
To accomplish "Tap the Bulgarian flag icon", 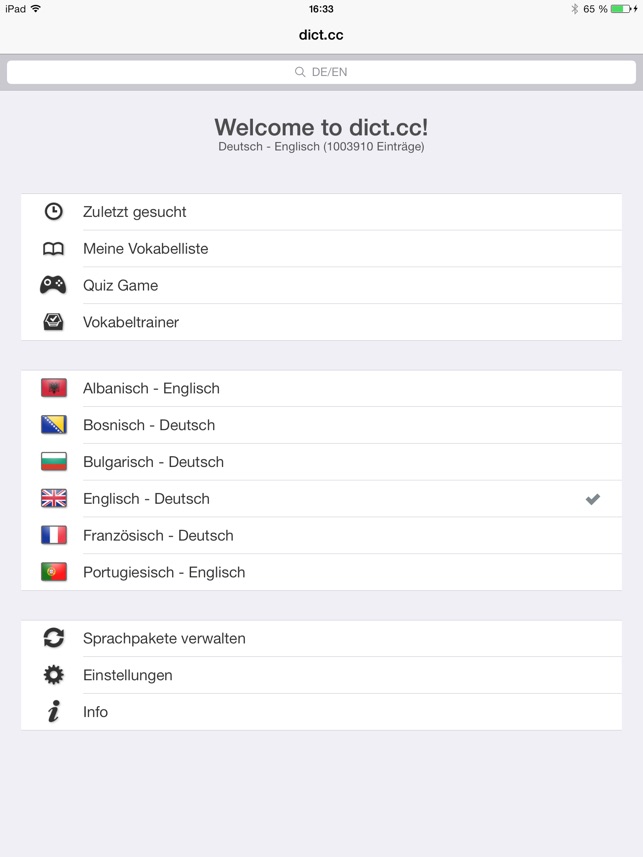I will pyautogui.click(x=53, y=462).
